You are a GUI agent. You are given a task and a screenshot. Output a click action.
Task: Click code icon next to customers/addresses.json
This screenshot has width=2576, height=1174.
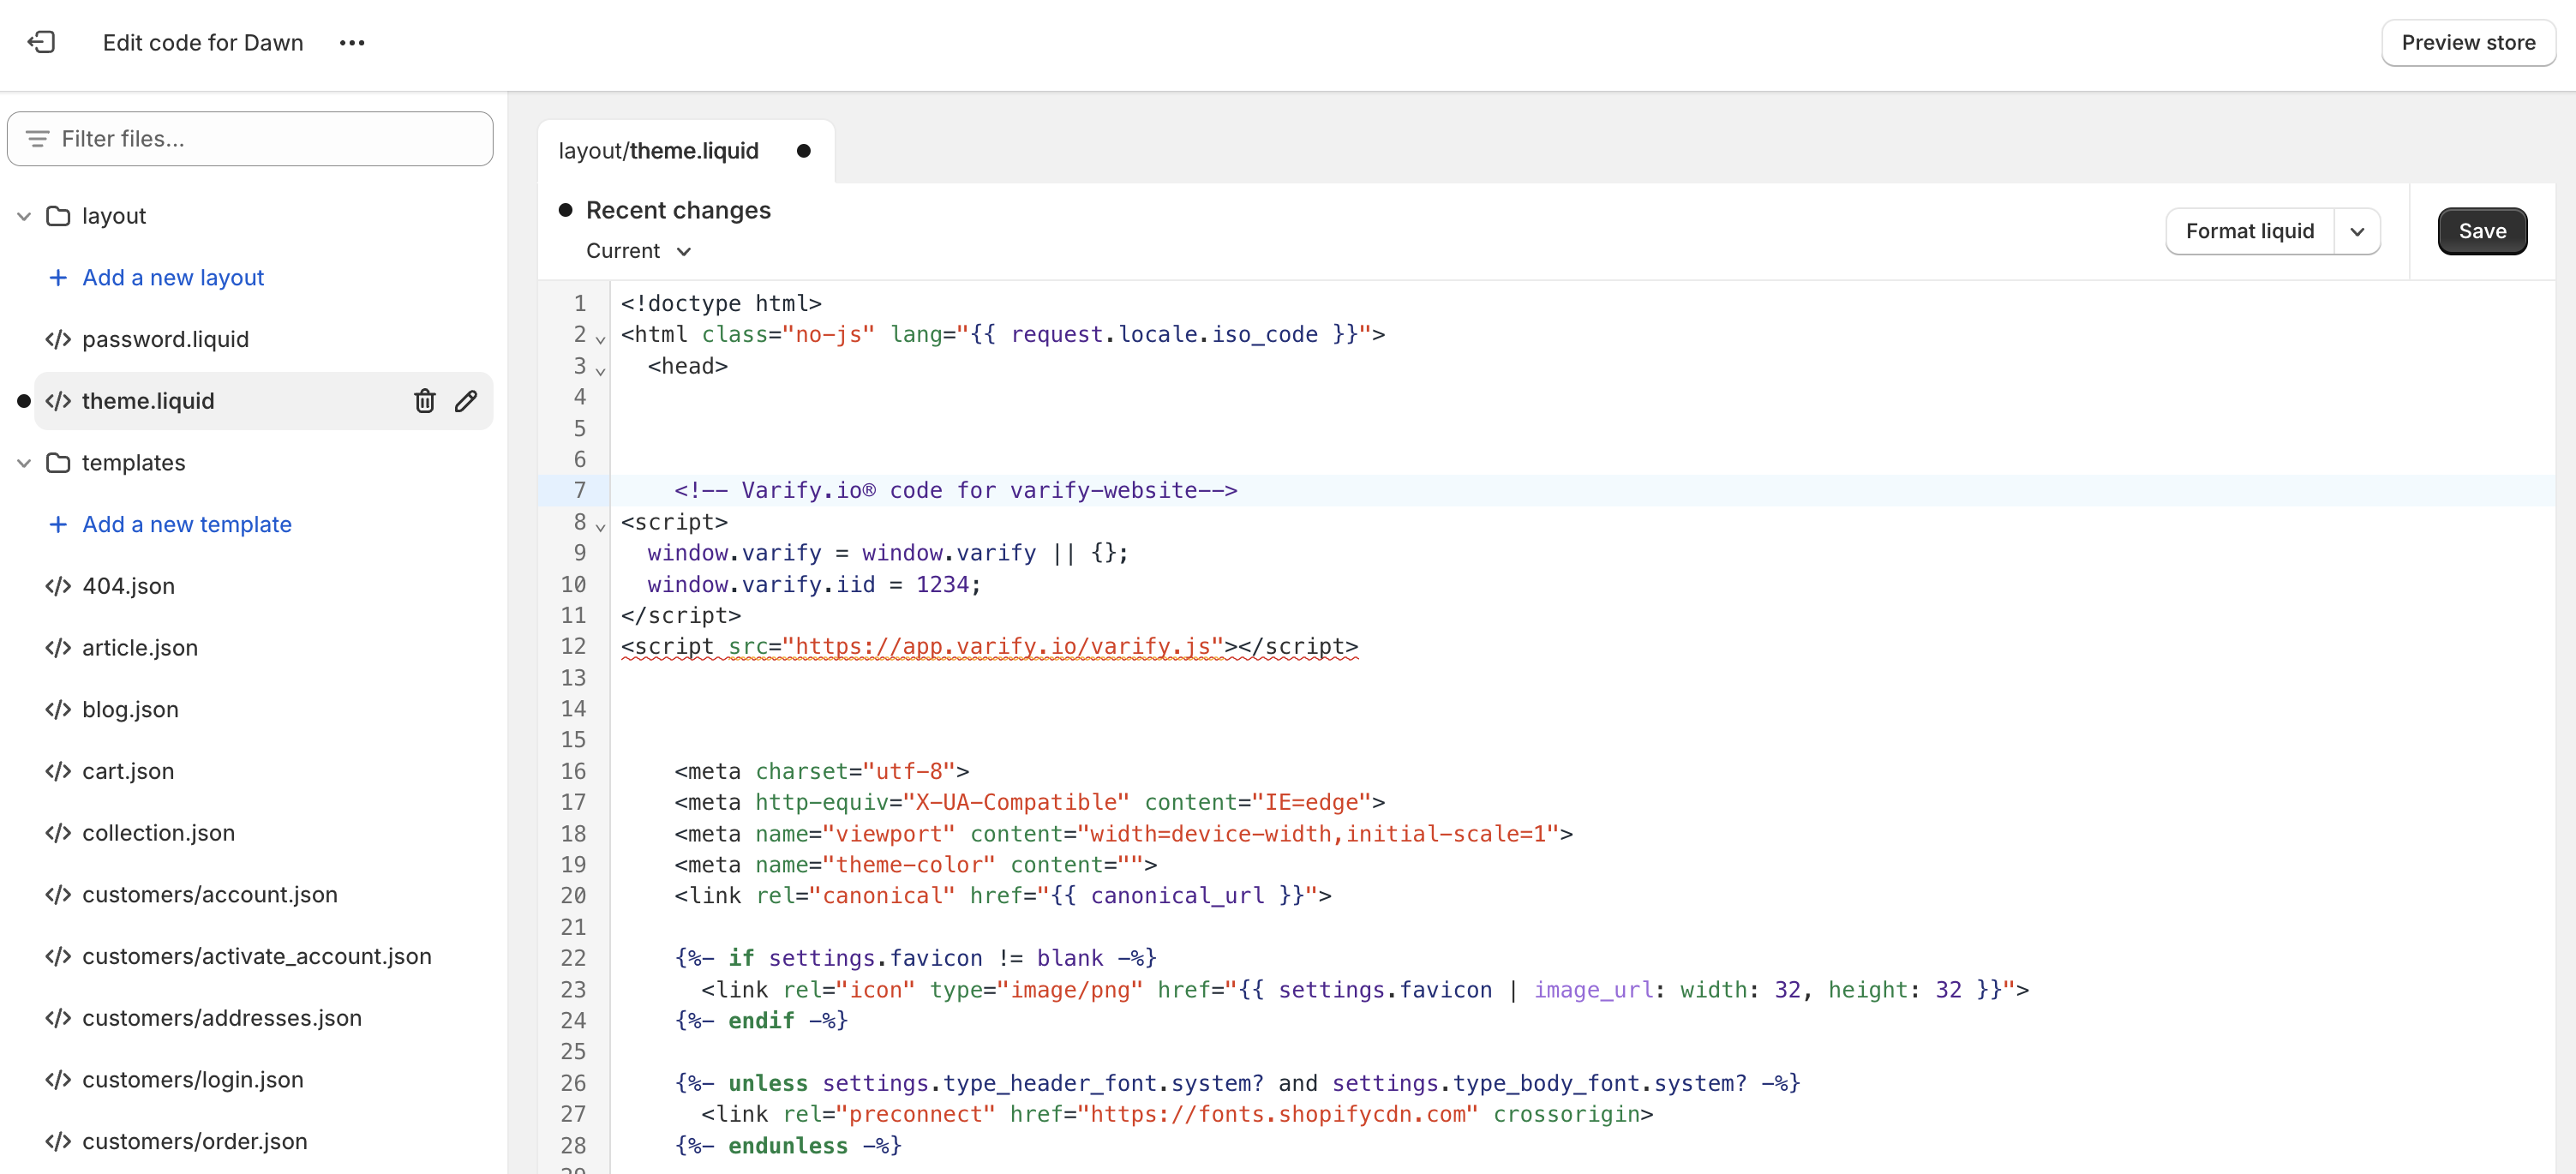[58, 1018]
